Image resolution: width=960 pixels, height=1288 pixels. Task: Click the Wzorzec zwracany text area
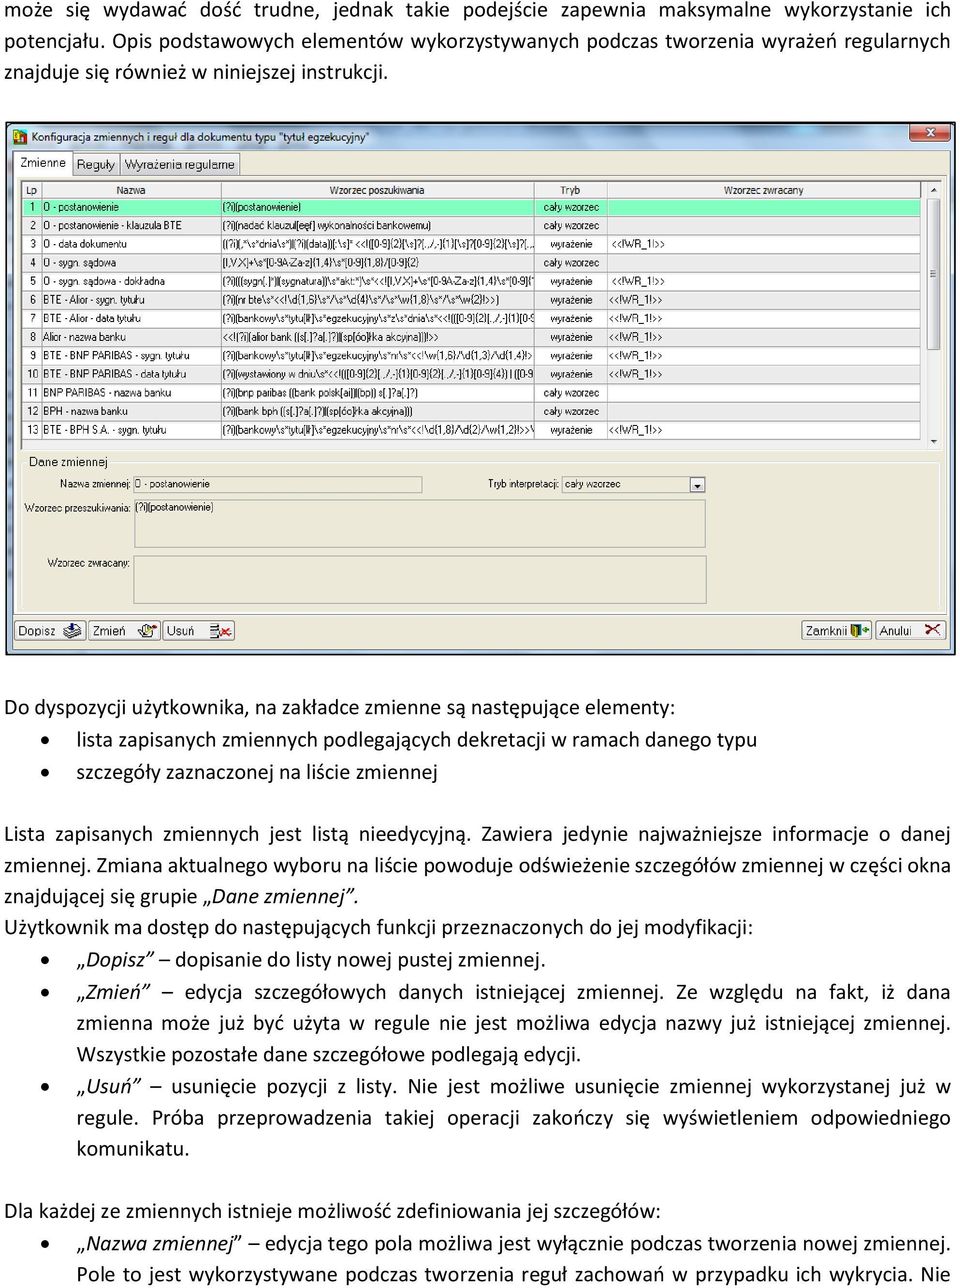click(419, 579)
